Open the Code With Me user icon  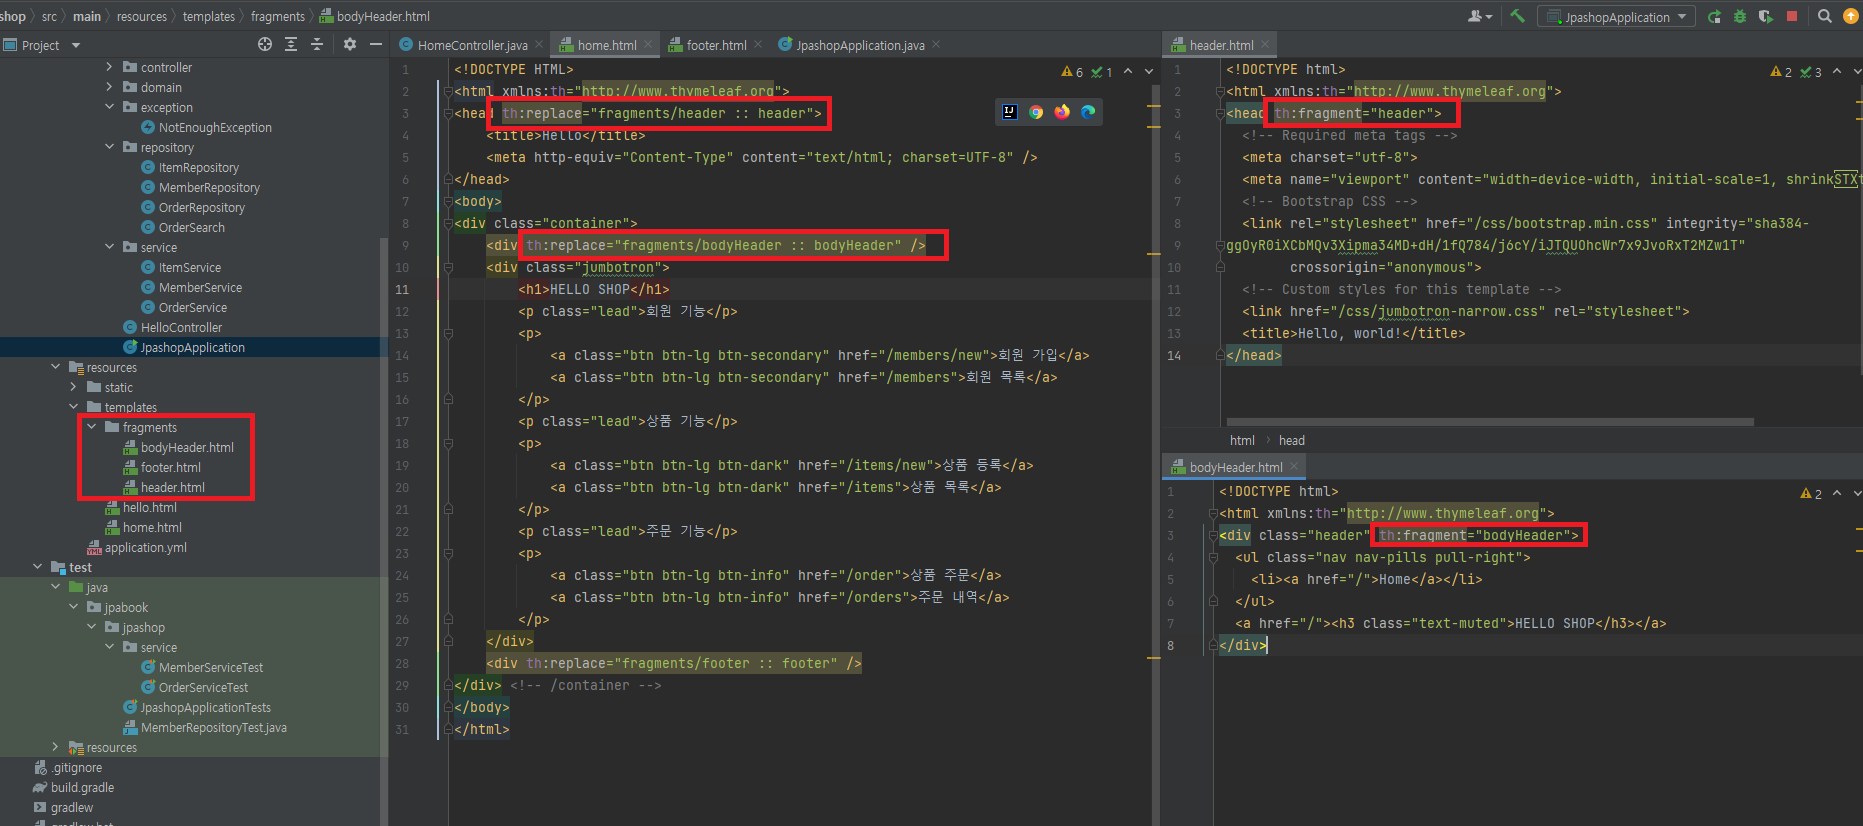pos(1479,16)
